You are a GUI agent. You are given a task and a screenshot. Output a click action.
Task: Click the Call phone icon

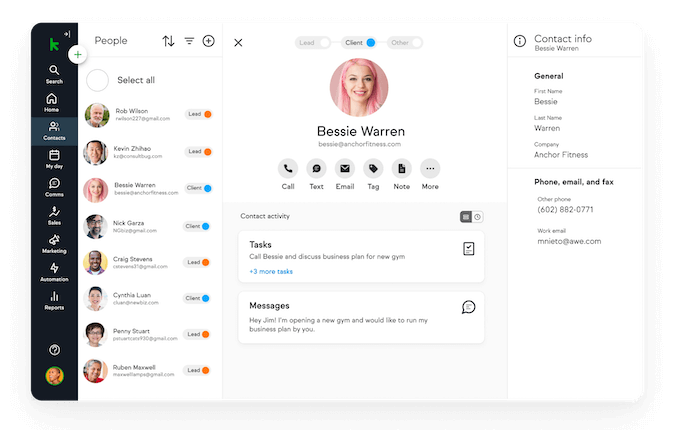(288, 168)
